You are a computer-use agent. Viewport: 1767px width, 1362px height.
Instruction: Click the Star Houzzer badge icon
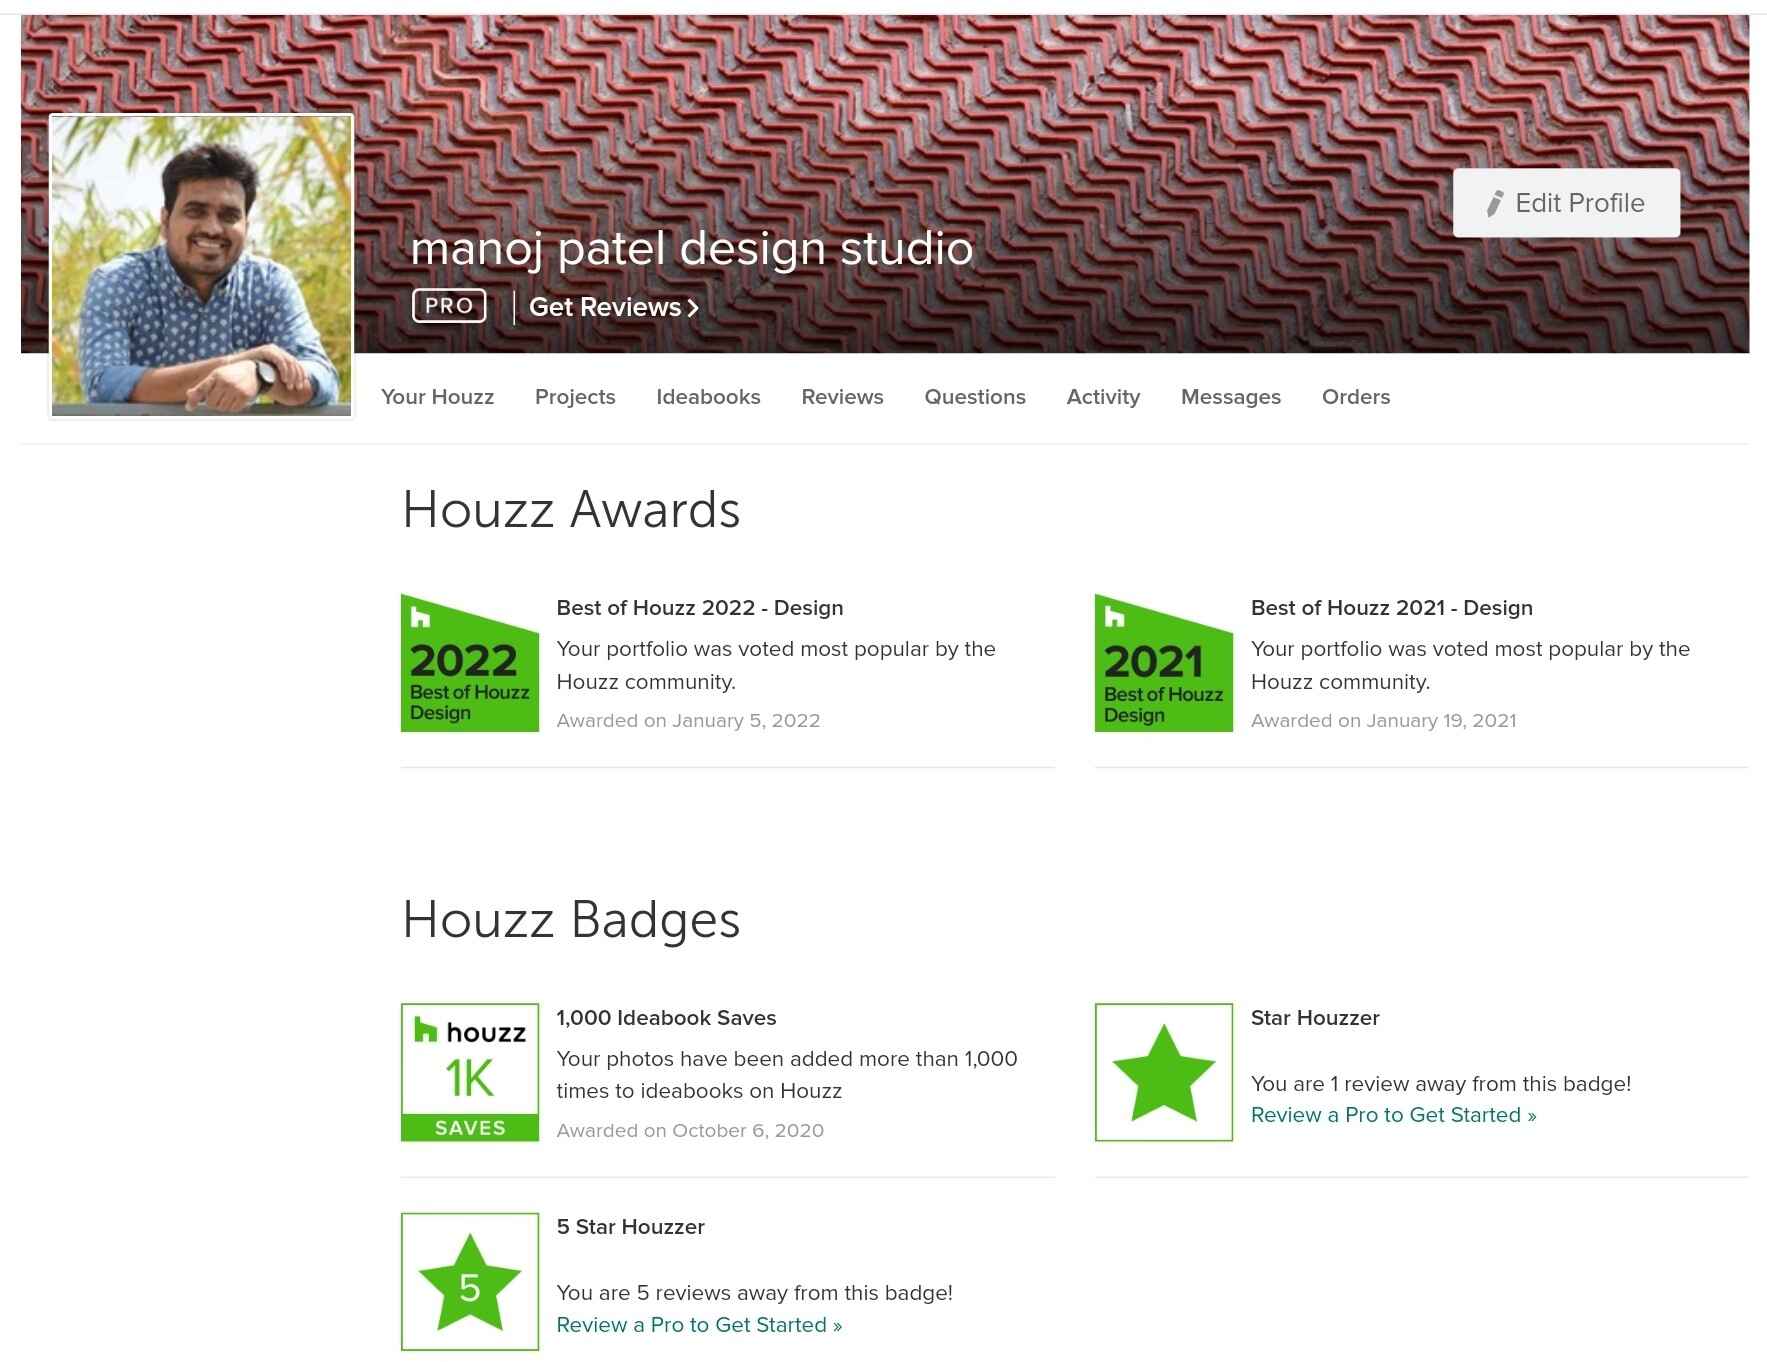click(1164, 1072)
